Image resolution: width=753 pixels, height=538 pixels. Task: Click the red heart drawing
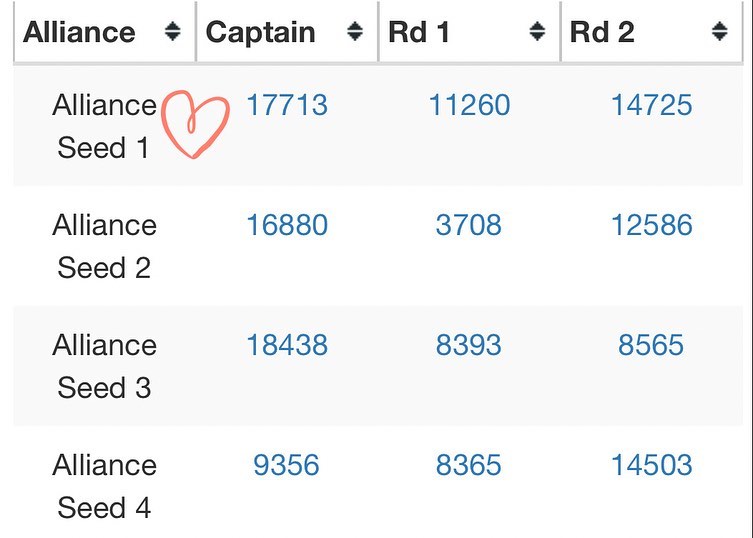[195, 124]
